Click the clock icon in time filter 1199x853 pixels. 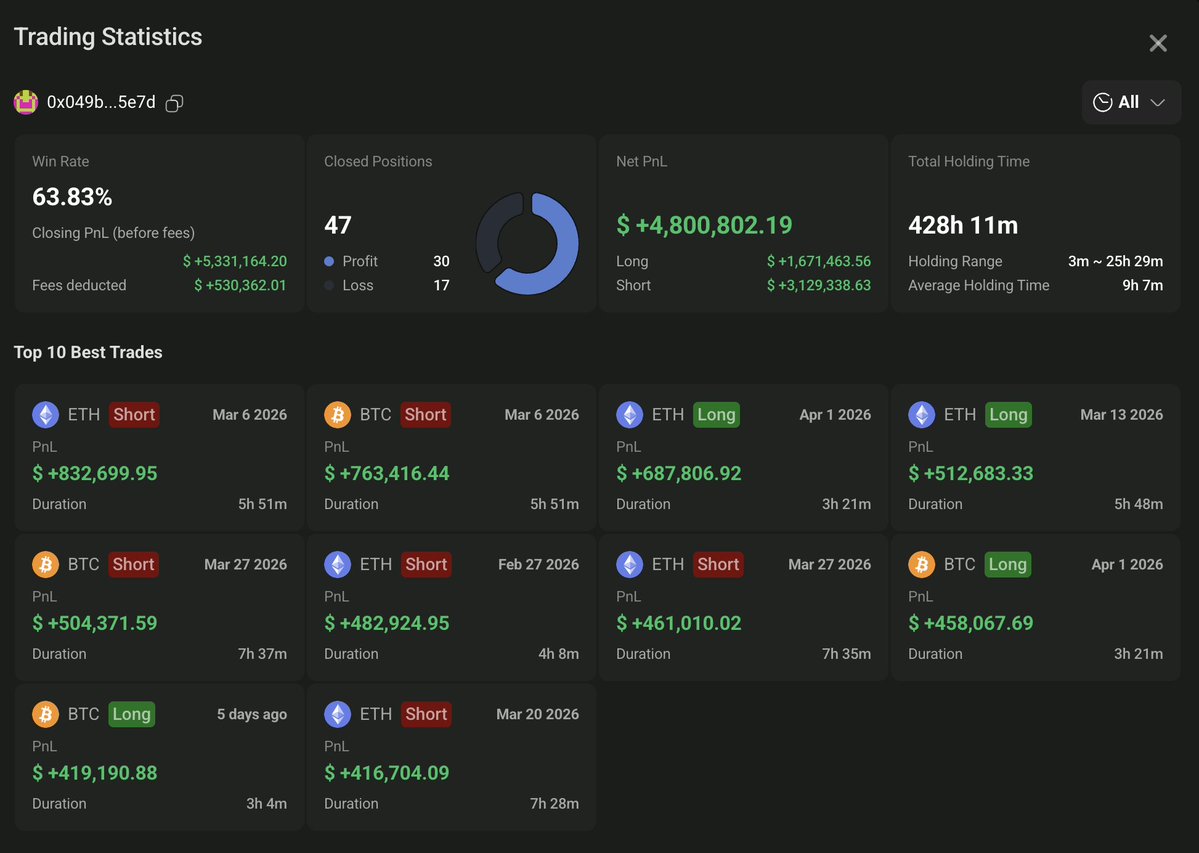[1102, 102]
